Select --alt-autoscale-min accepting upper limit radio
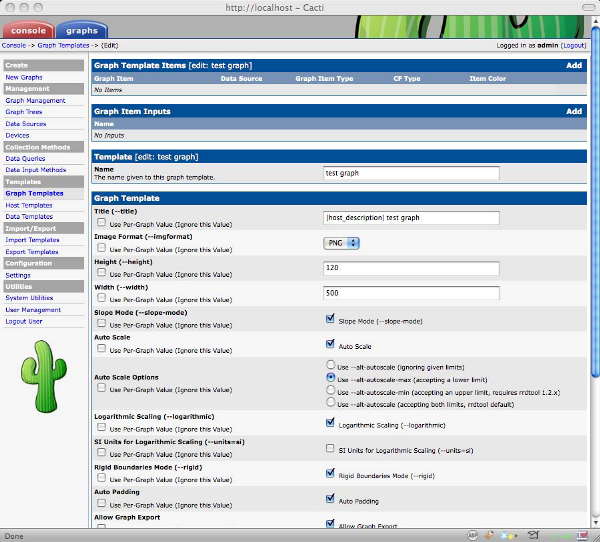 click(x=331, y=390)
